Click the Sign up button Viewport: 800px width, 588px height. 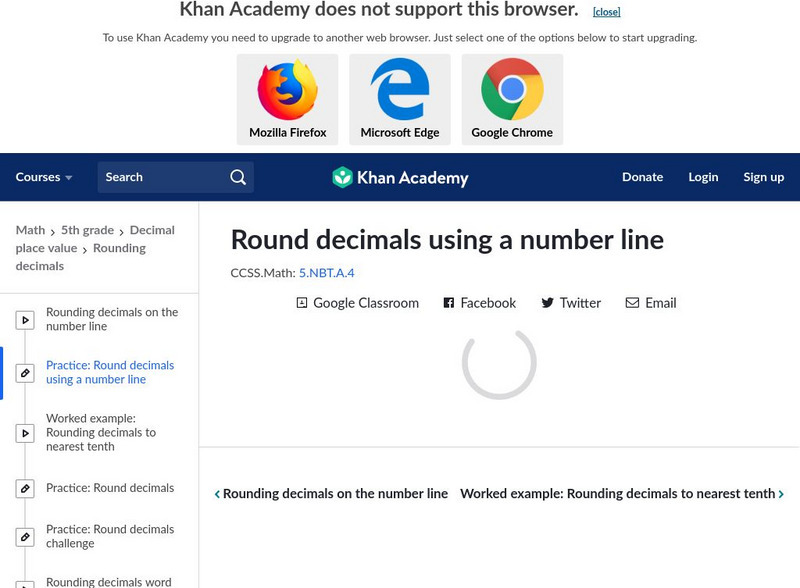tap(763, 177)
